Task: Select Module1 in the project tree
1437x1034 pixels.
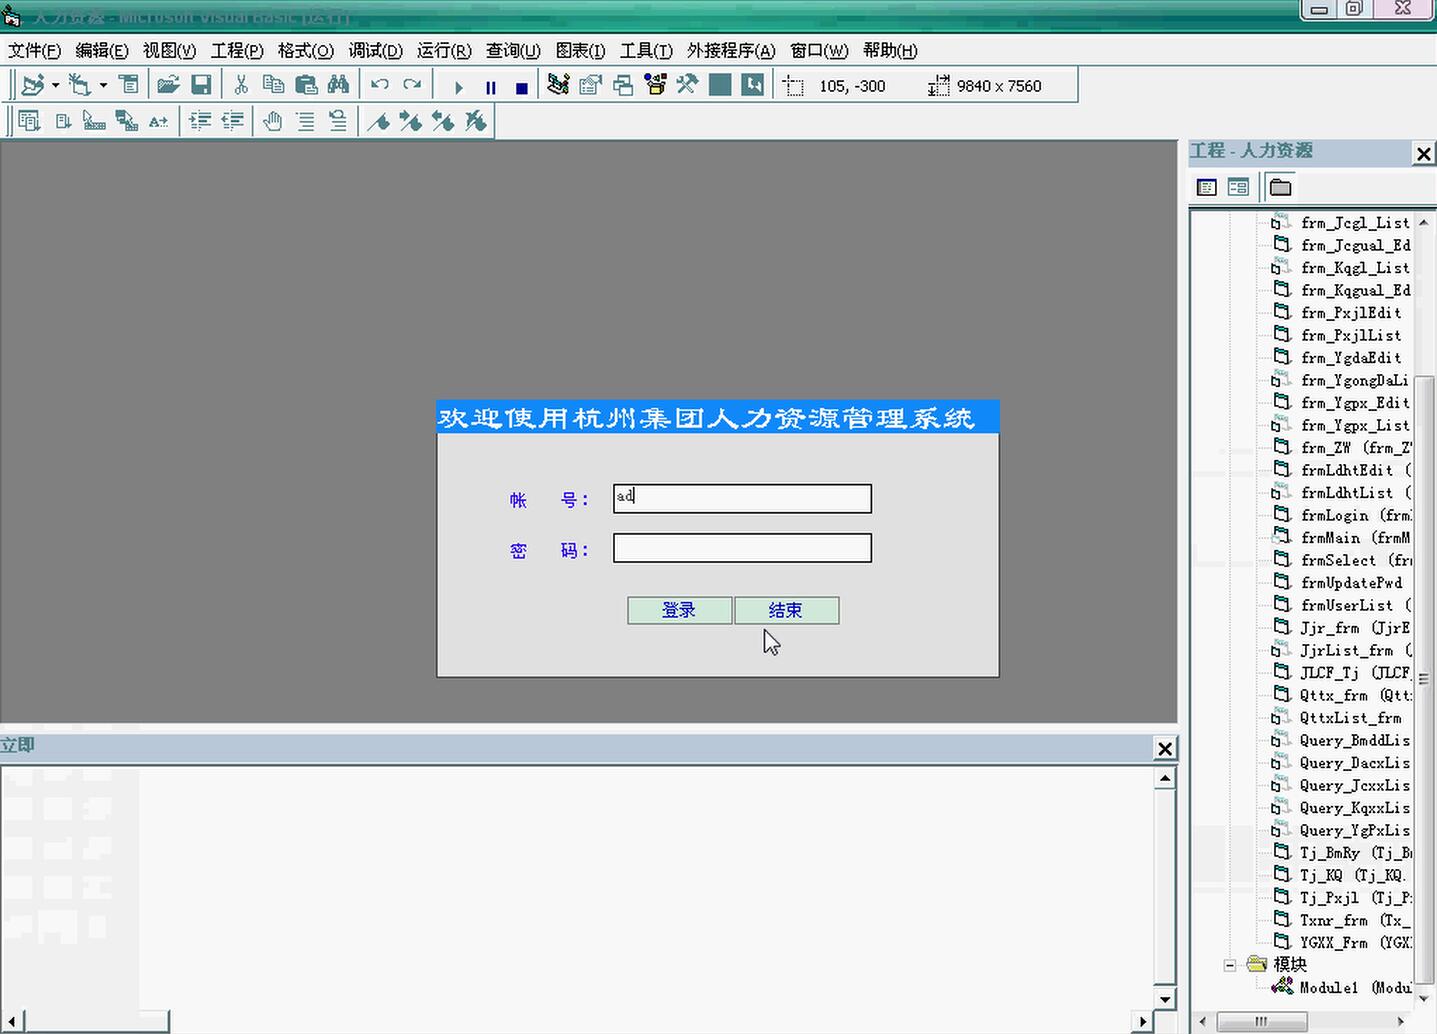Action: (x=1342, y=987)
